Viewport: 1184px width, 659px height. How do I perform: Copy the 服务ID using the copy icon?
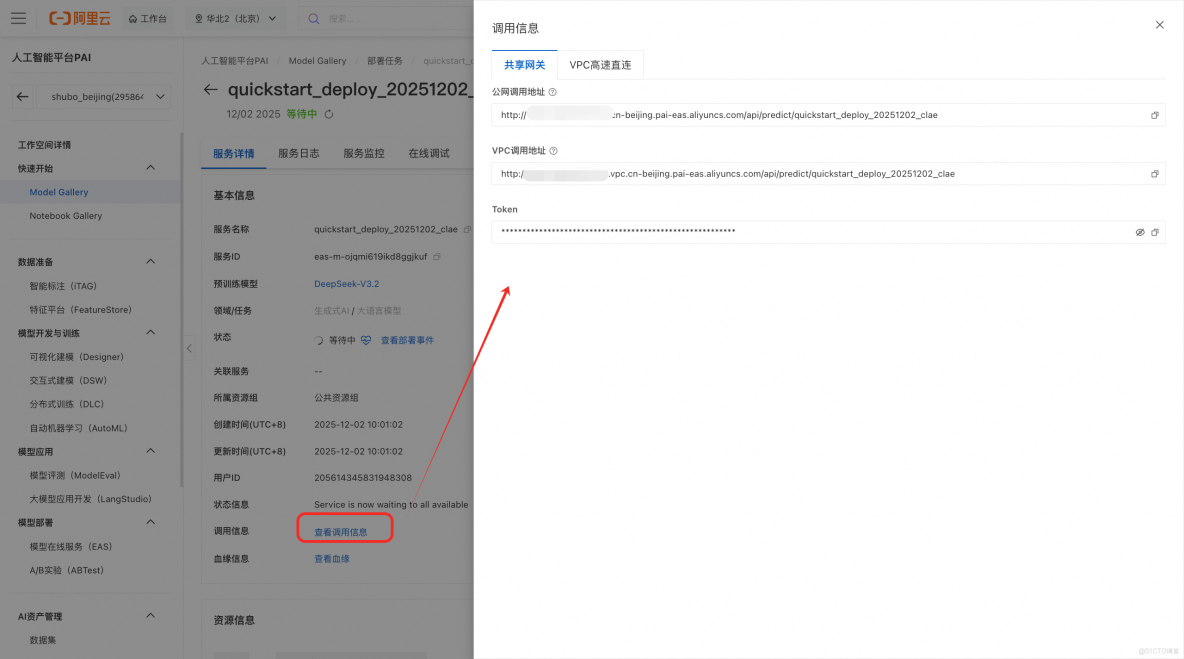(437, 257)
